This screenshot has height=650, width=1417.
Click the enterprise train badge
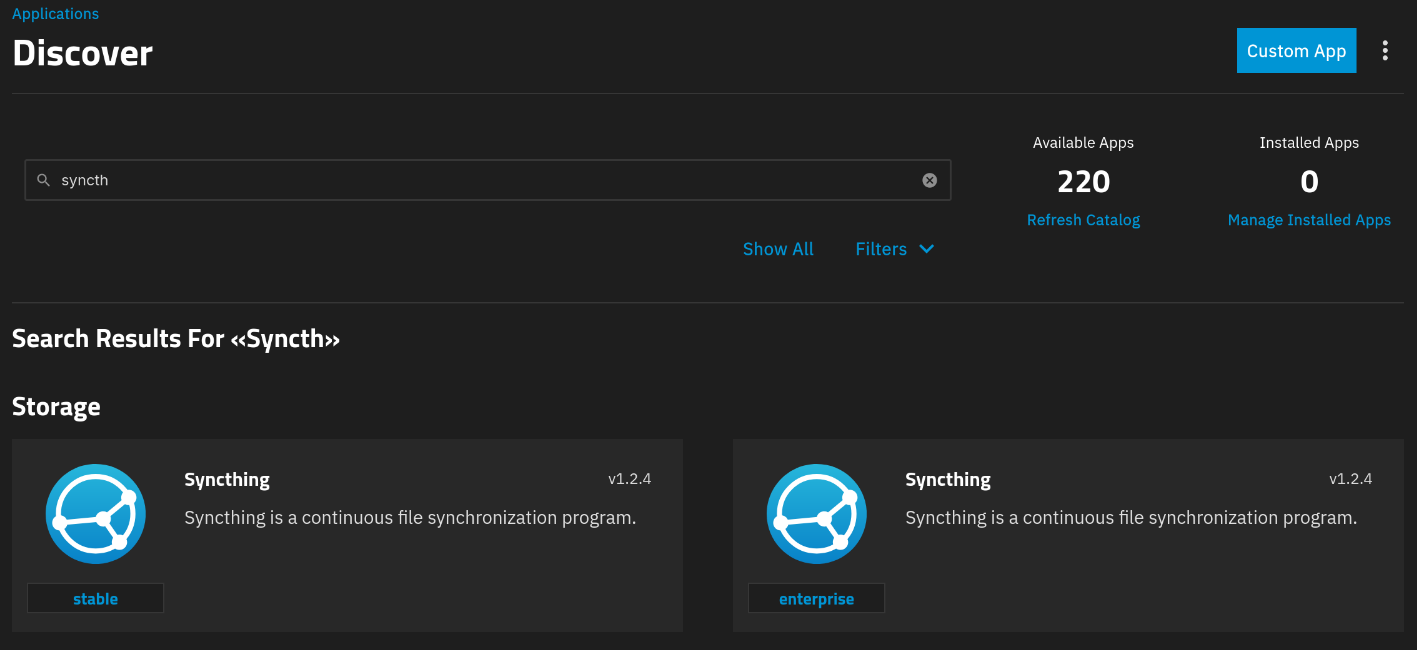pyautogui.click(x=816, y=598)
